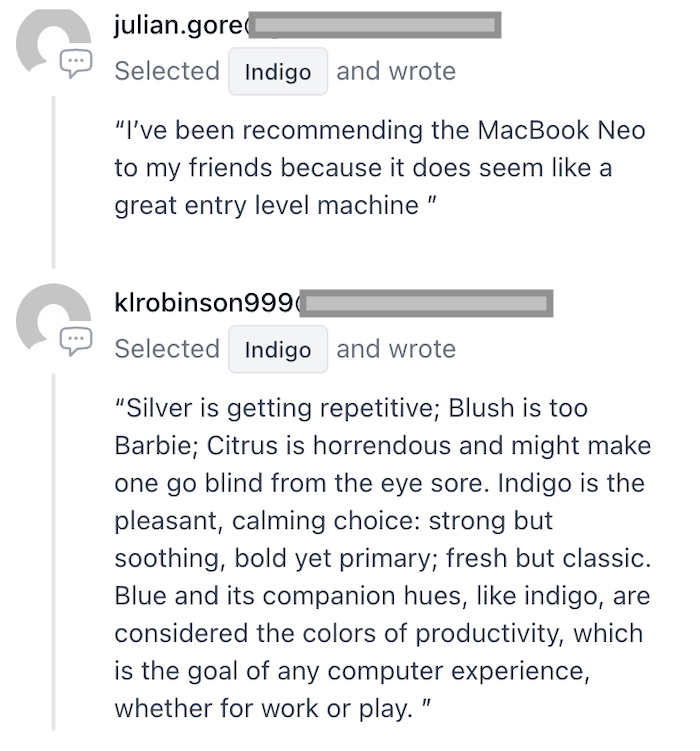Image resolution: width=700 pixels, height=751 pixels.
Task: Click "and wrote" text in julian.gore's entry
Action: click(x=396, y=72)
